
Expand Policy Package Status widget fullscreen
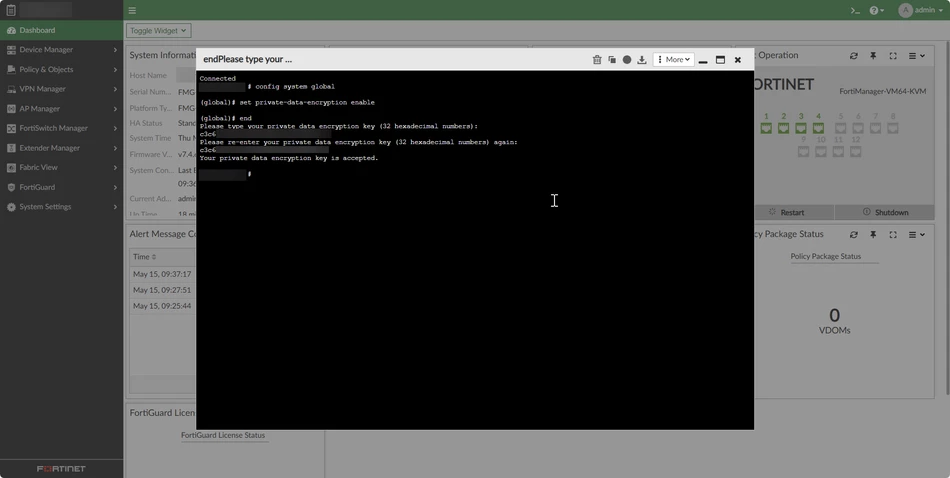click(892, 234)
